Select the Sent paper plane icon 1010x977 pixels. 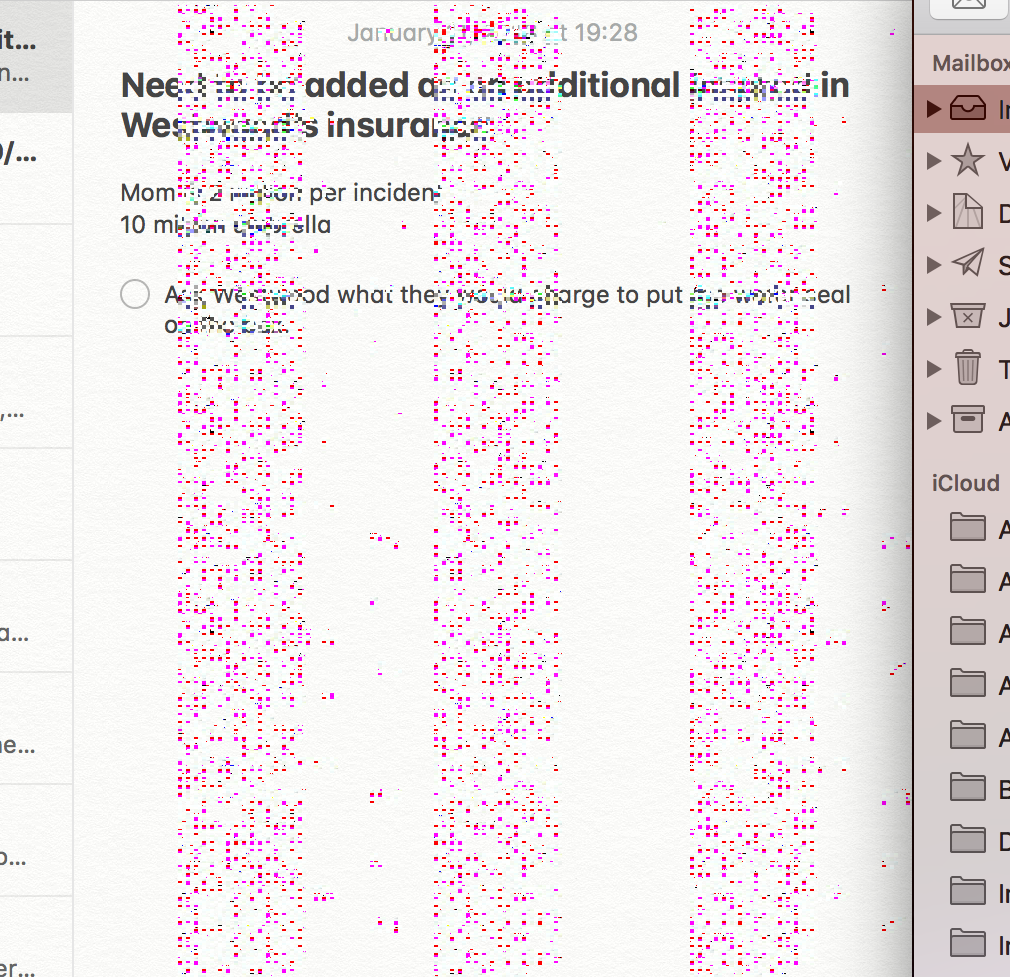[x=967, y=265]
